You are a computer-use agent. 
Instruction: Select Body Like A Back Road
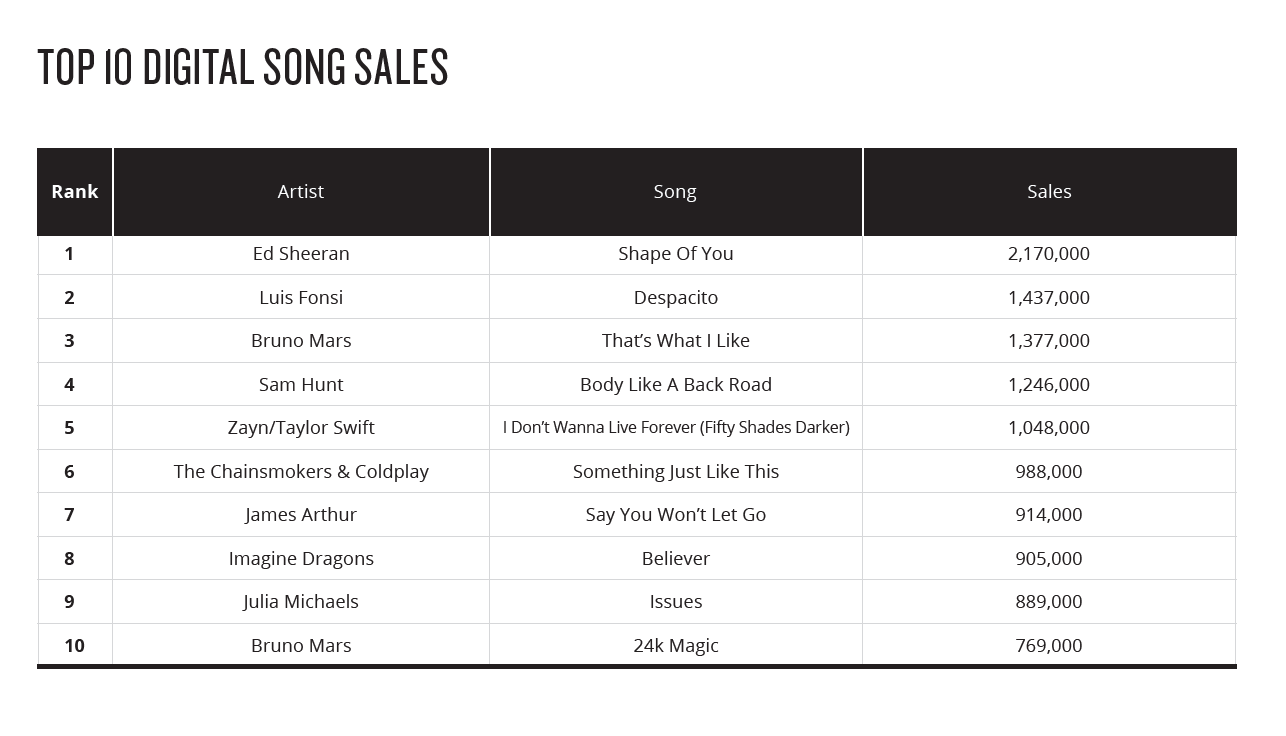676,385
